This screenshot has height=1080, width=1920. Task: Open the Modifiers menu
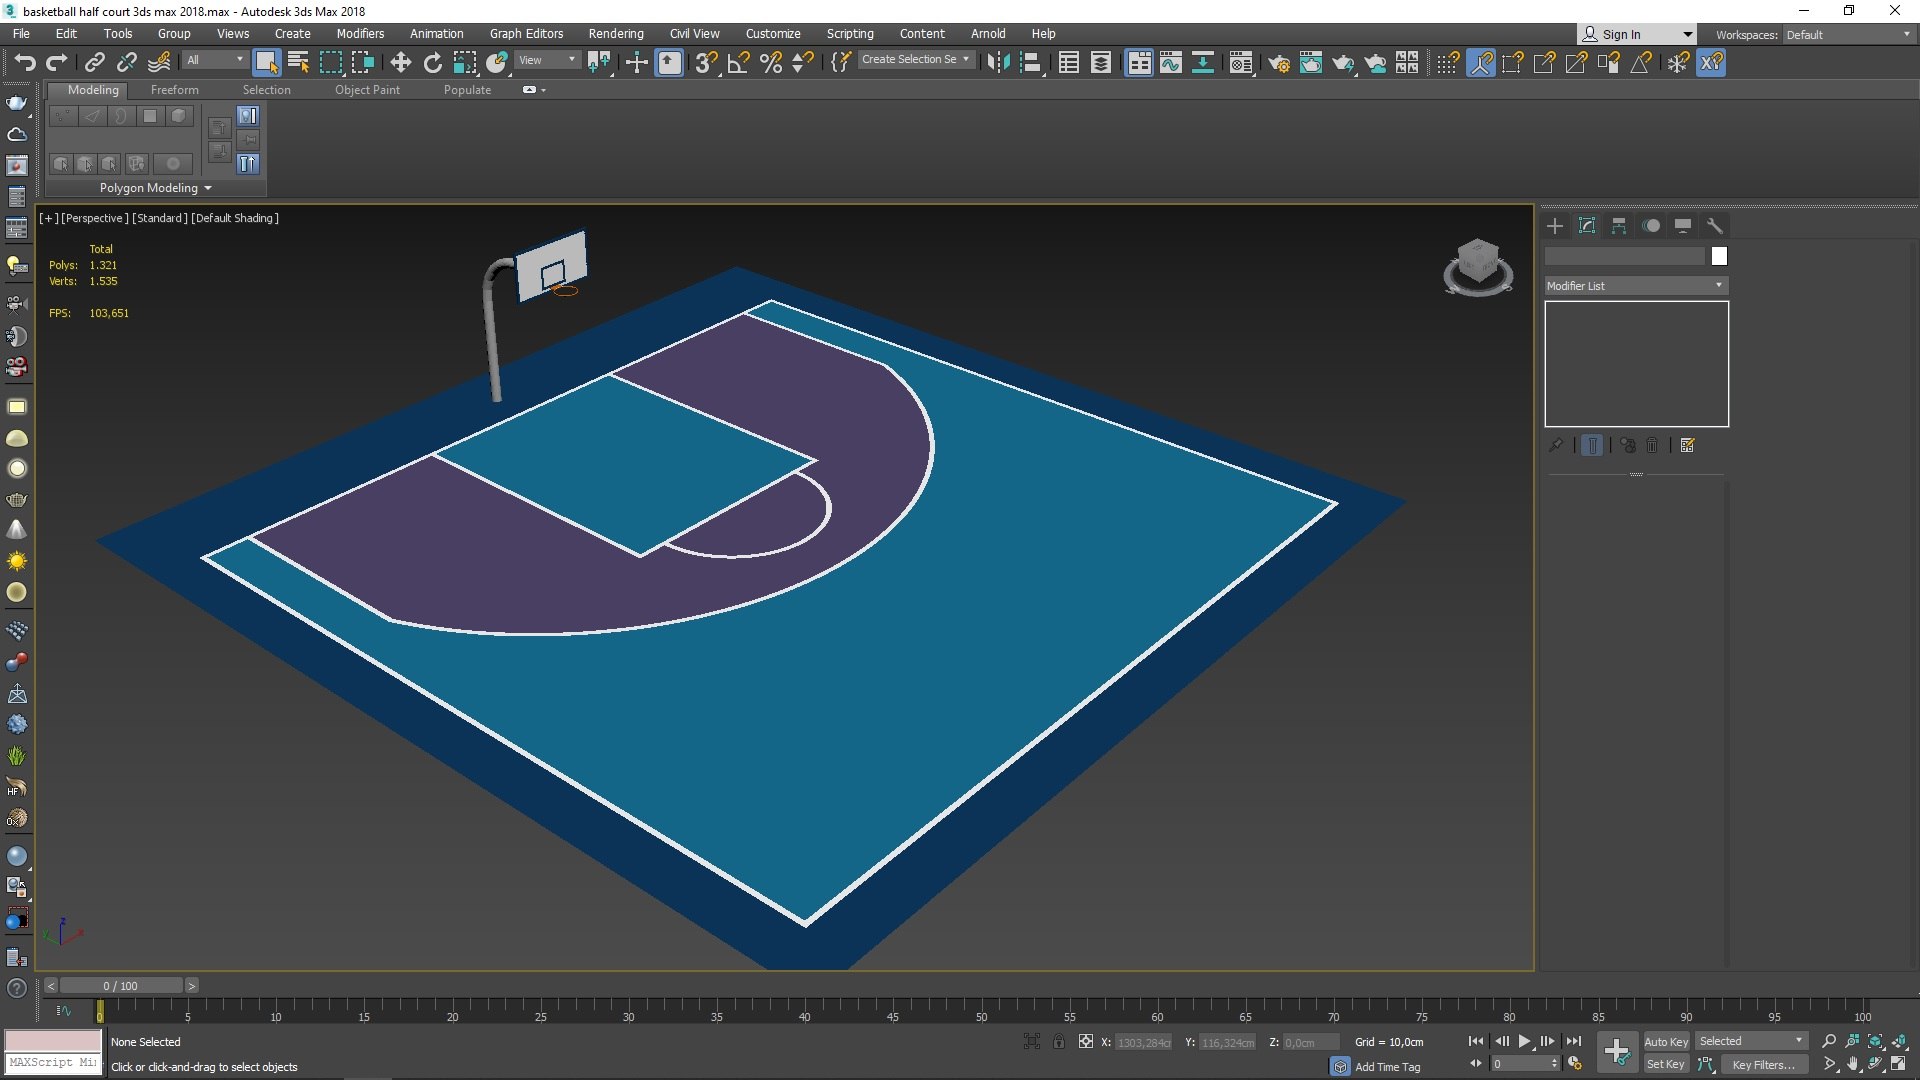coord(360,34)
